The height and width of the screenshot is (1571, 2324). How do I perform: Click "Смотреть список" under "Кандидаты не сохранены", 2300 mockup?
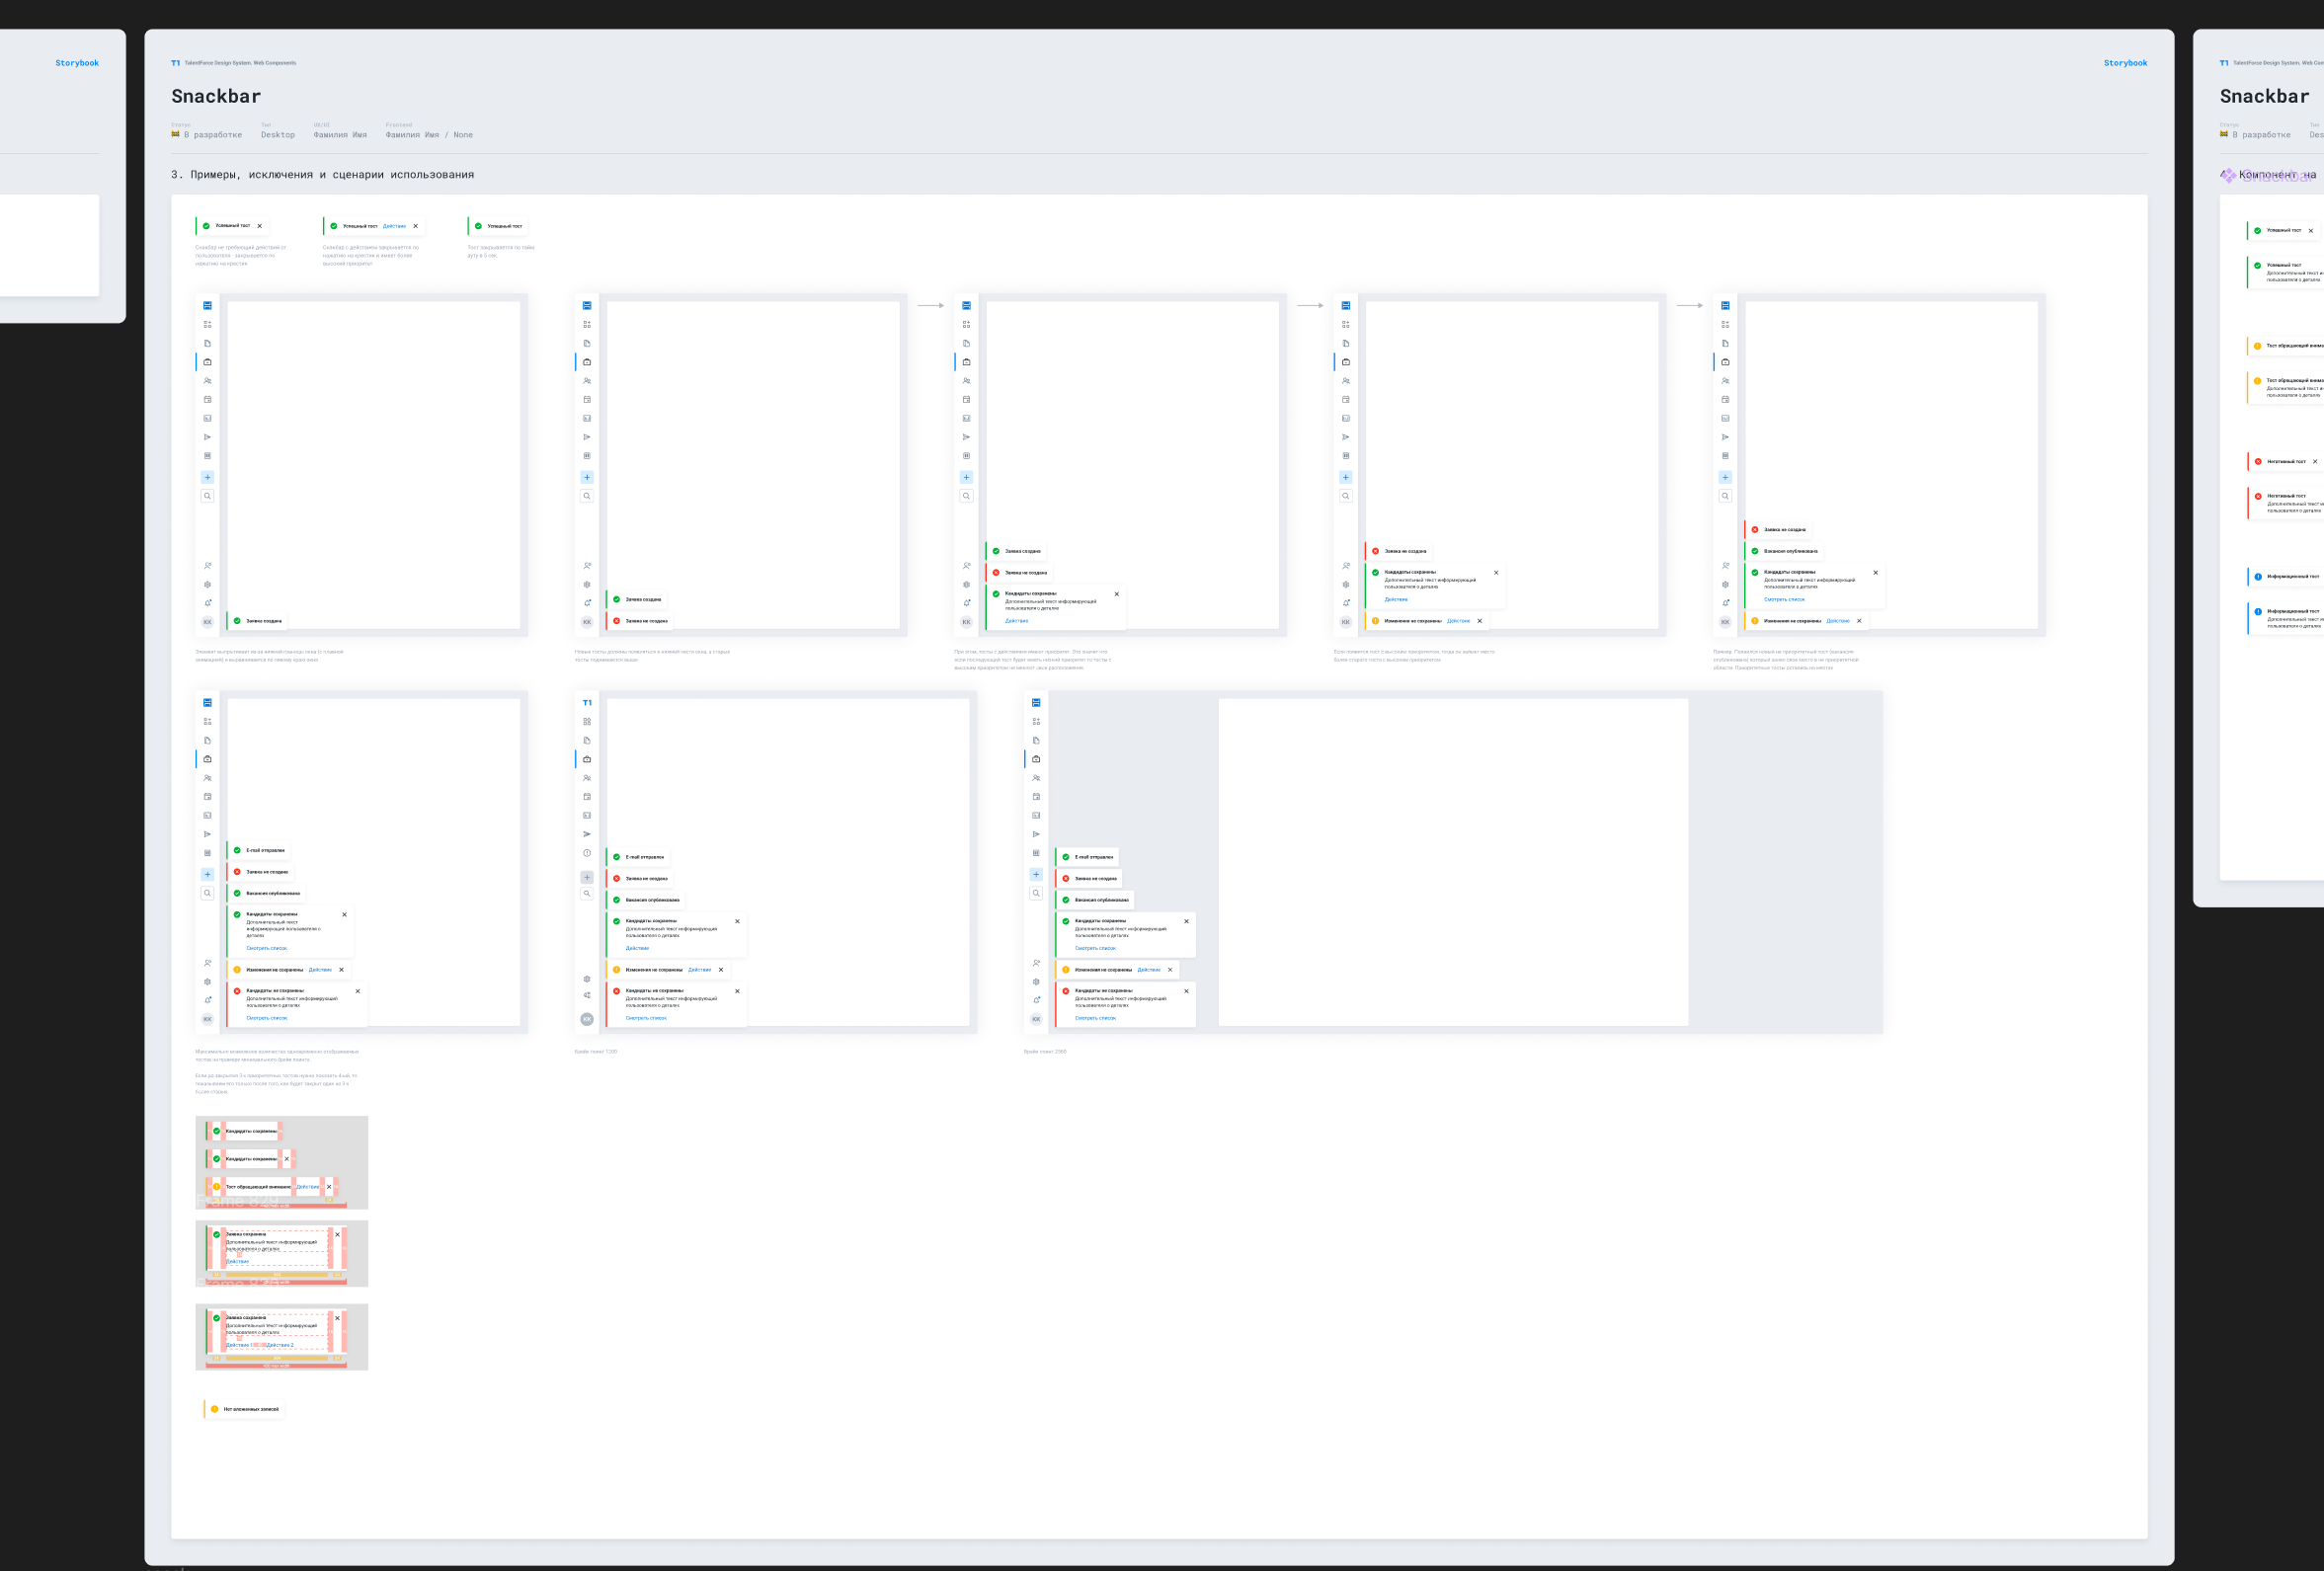pos(1095,1018)
